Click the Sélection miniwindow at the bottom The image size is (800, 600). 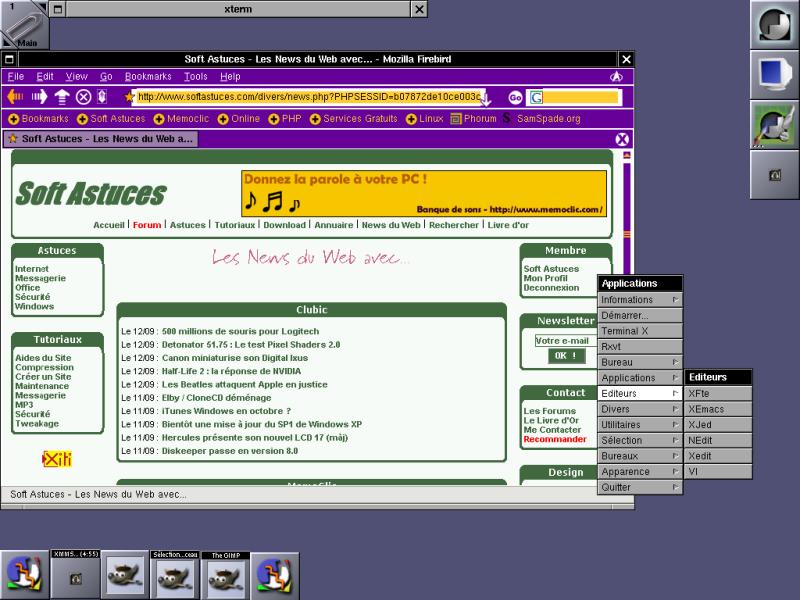coord(175,574)
